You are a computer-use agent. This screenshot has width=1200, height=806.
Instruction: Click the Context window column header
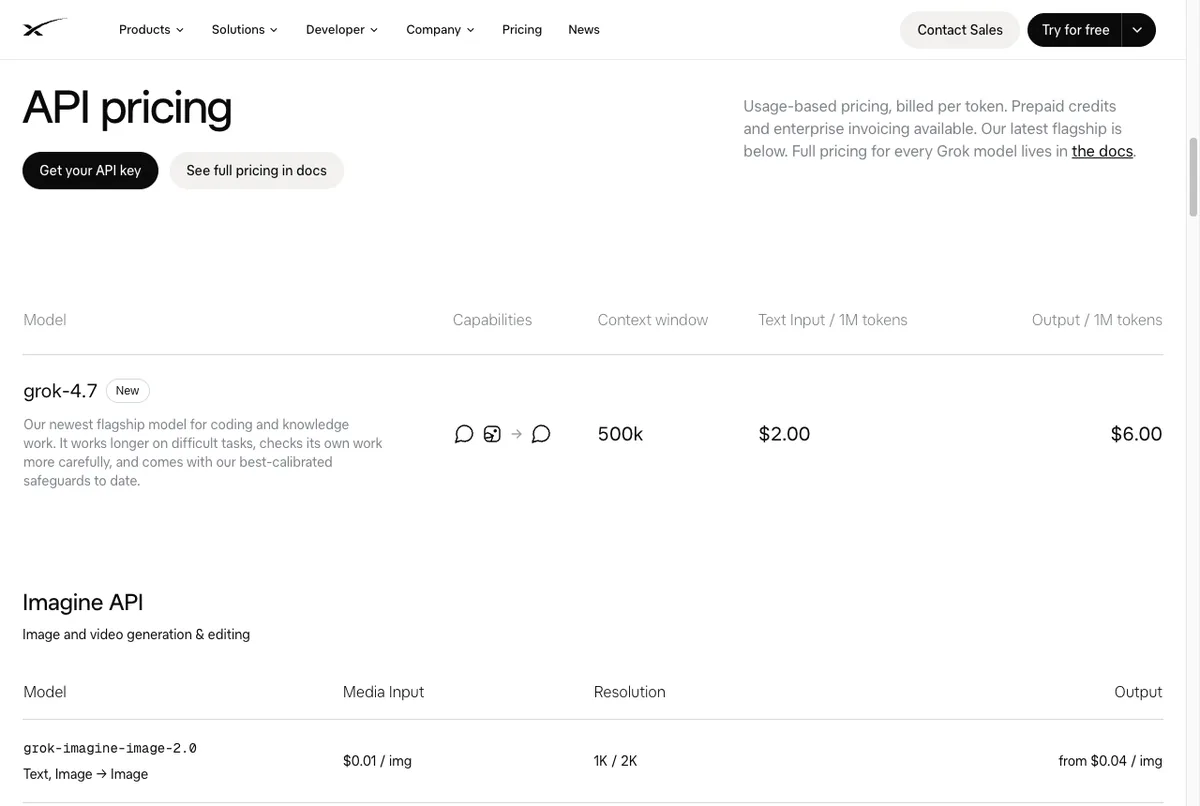point(653,320)
